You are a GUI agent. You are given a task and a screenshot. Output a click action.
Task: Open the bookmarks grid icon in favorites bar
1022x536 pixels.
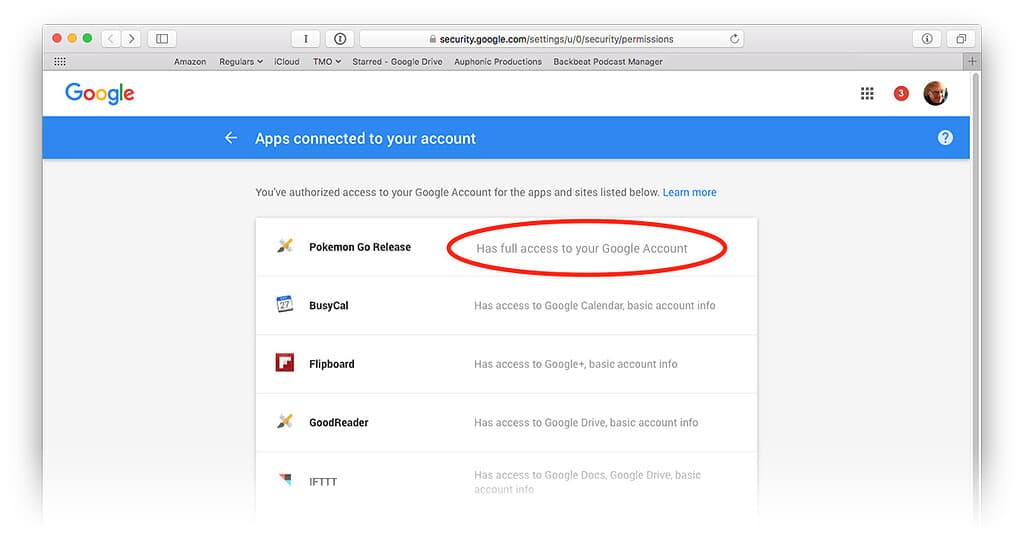coord(60,61)
